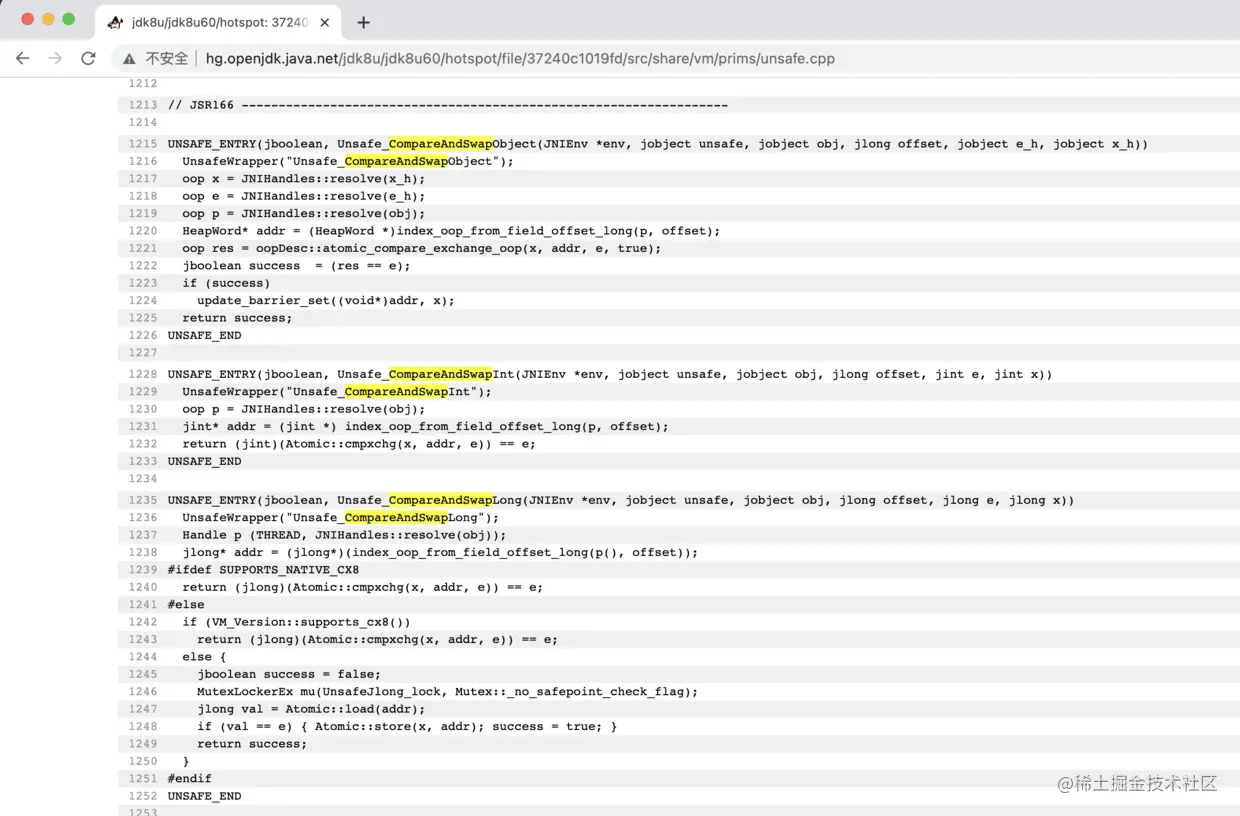Click 'Handle p (THREAD, JNIHandles::resolve(obj));' line

coord(344,535)
